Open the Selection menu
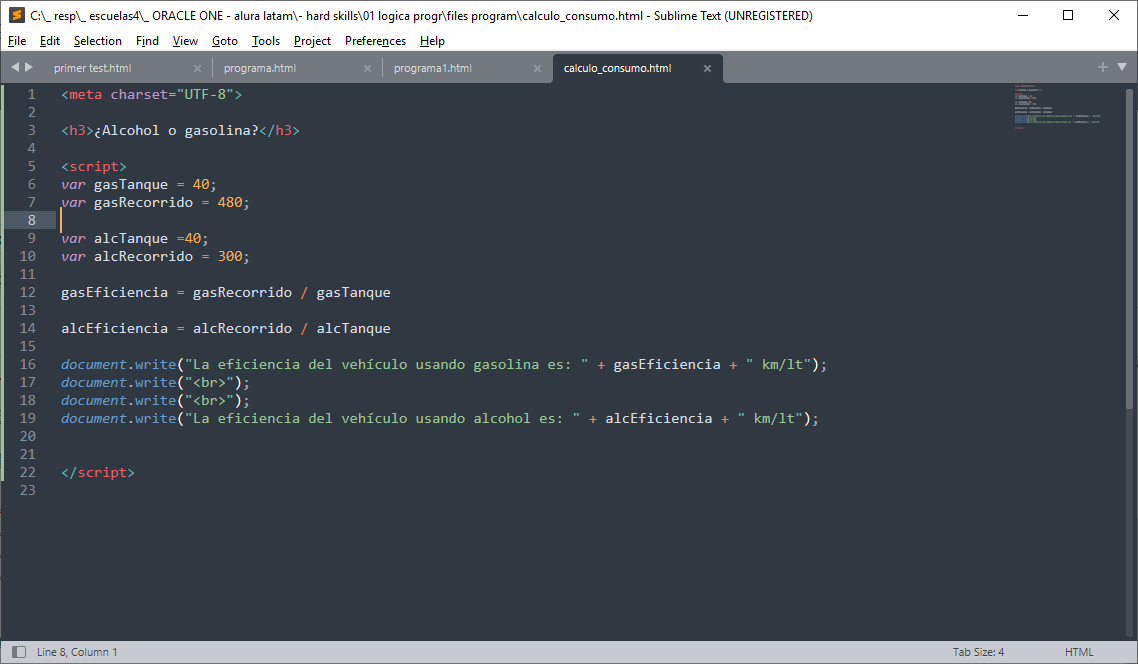The image size is (1138, 664). (97, 41)
